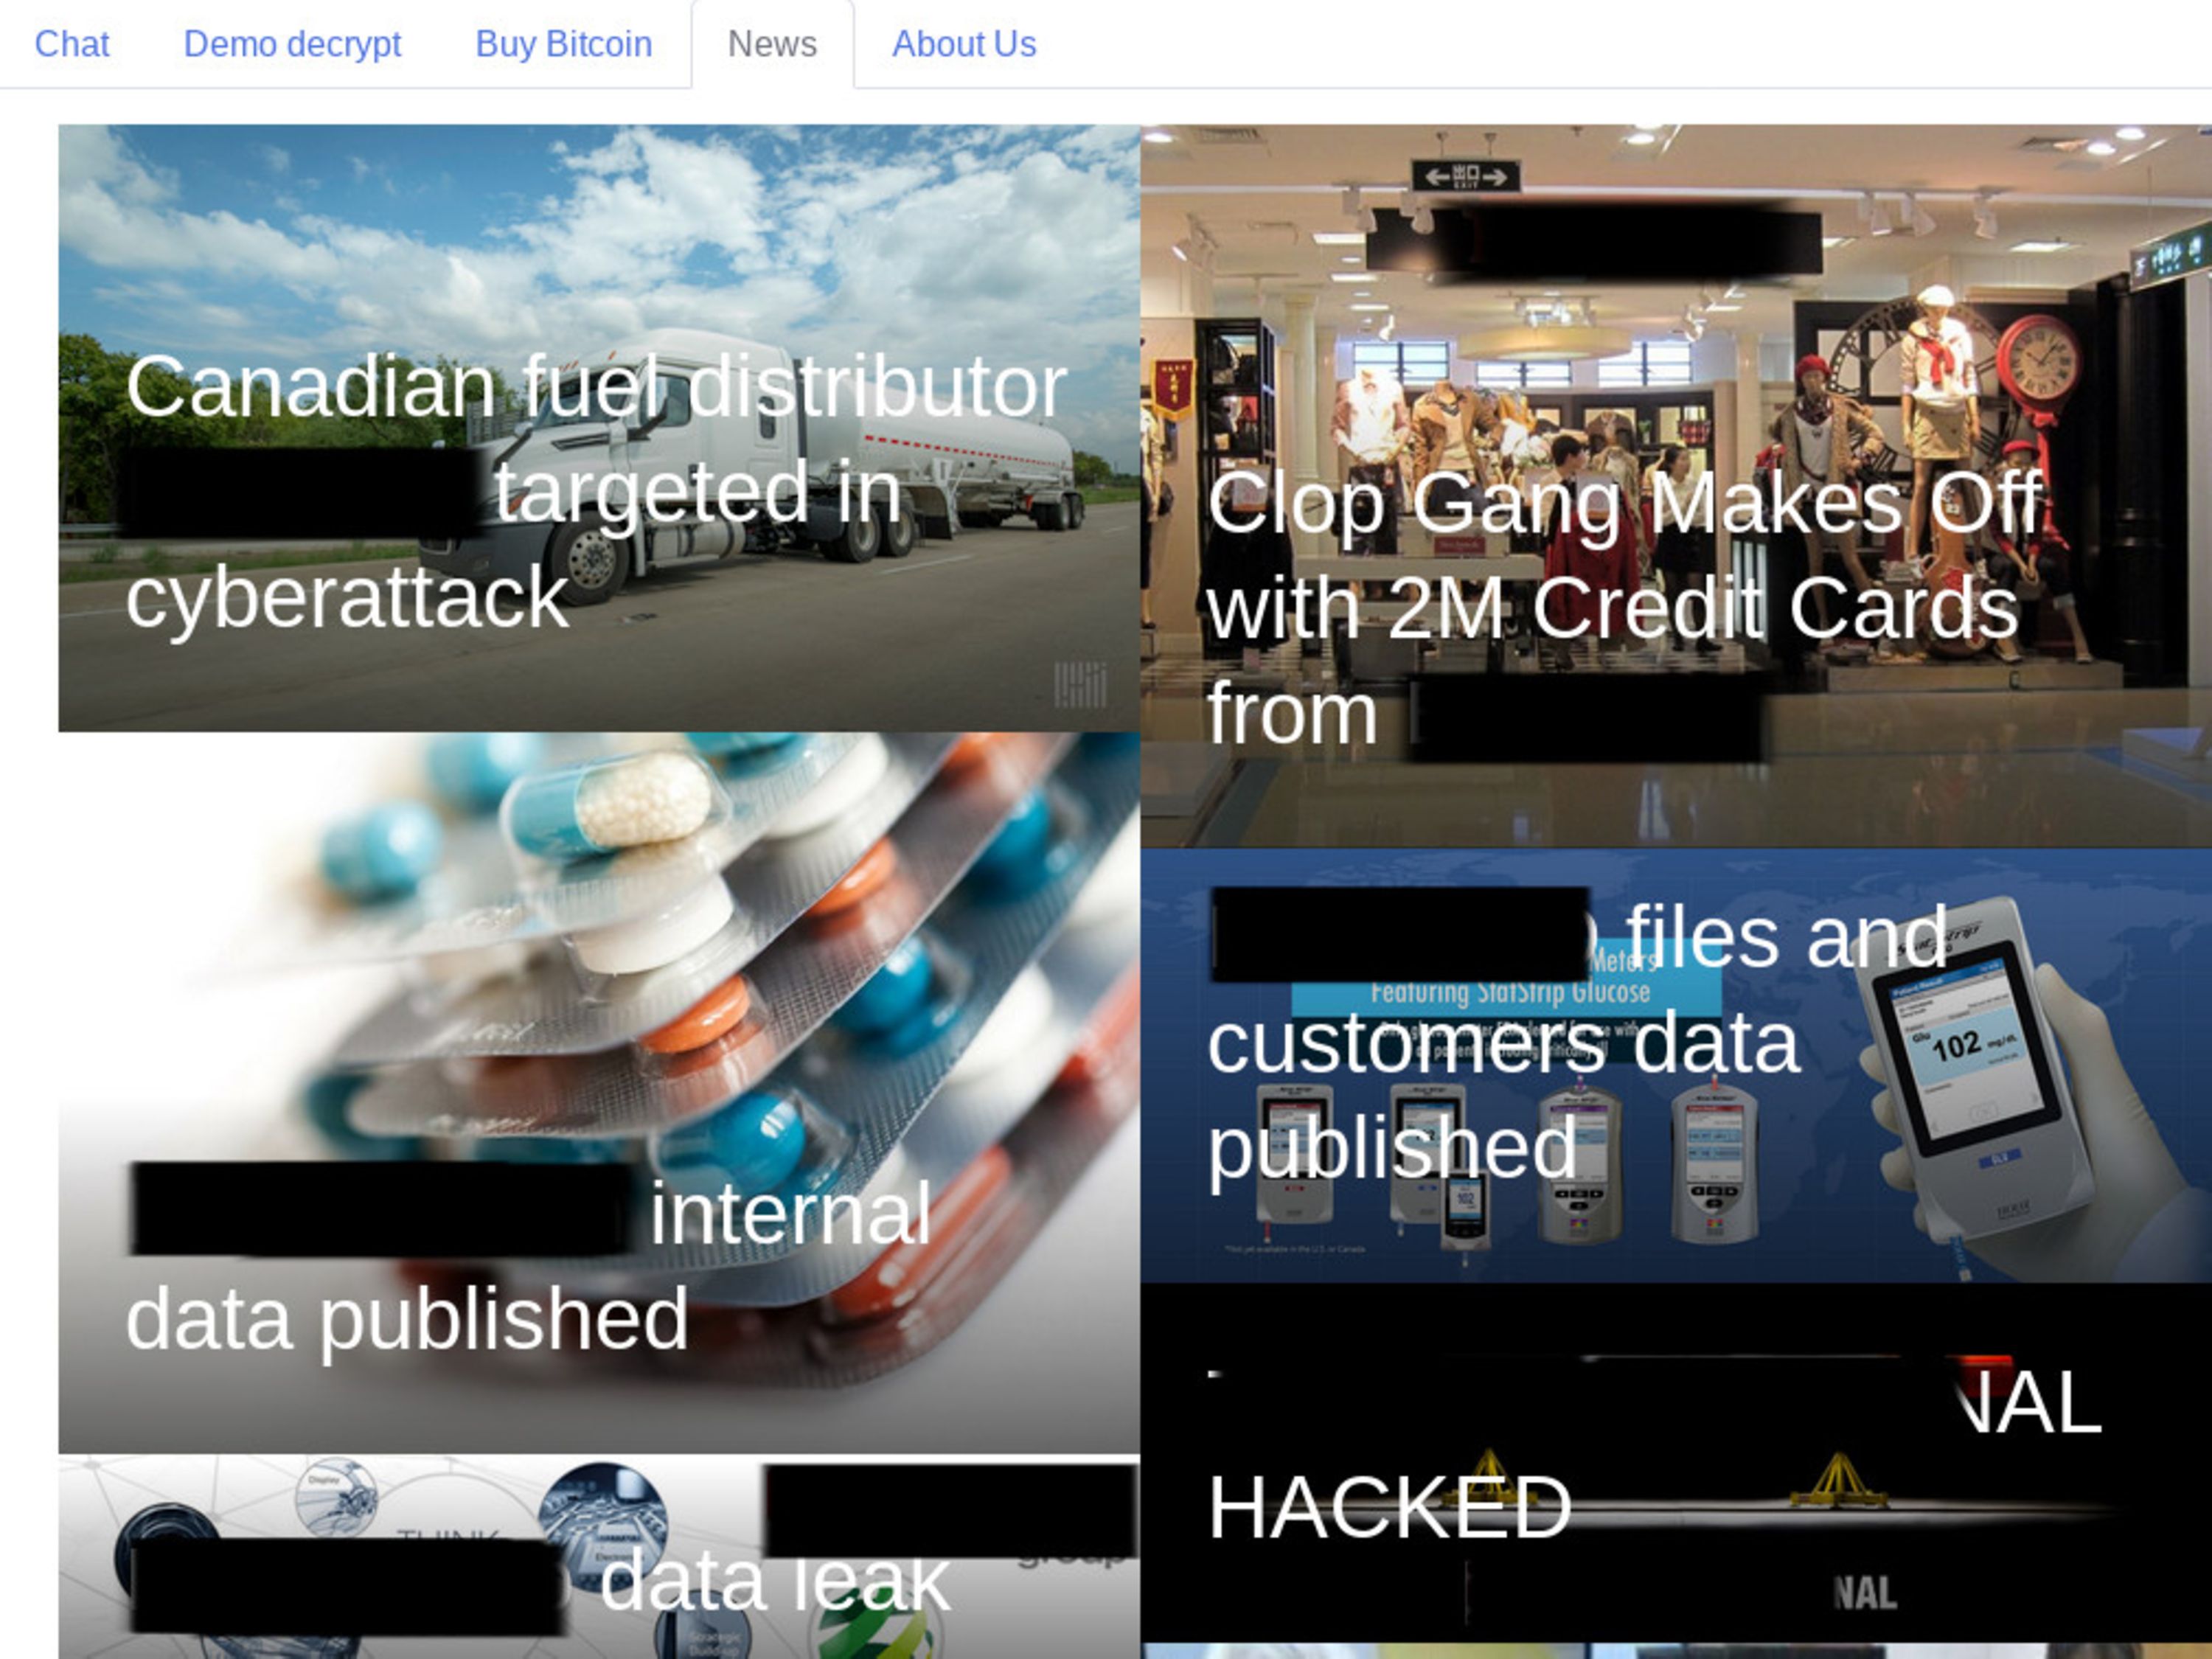Click the watermark logo on truck photo
This screenshot has width=2212, height=1659.
pyautogui.click(x=1080, y=685)
